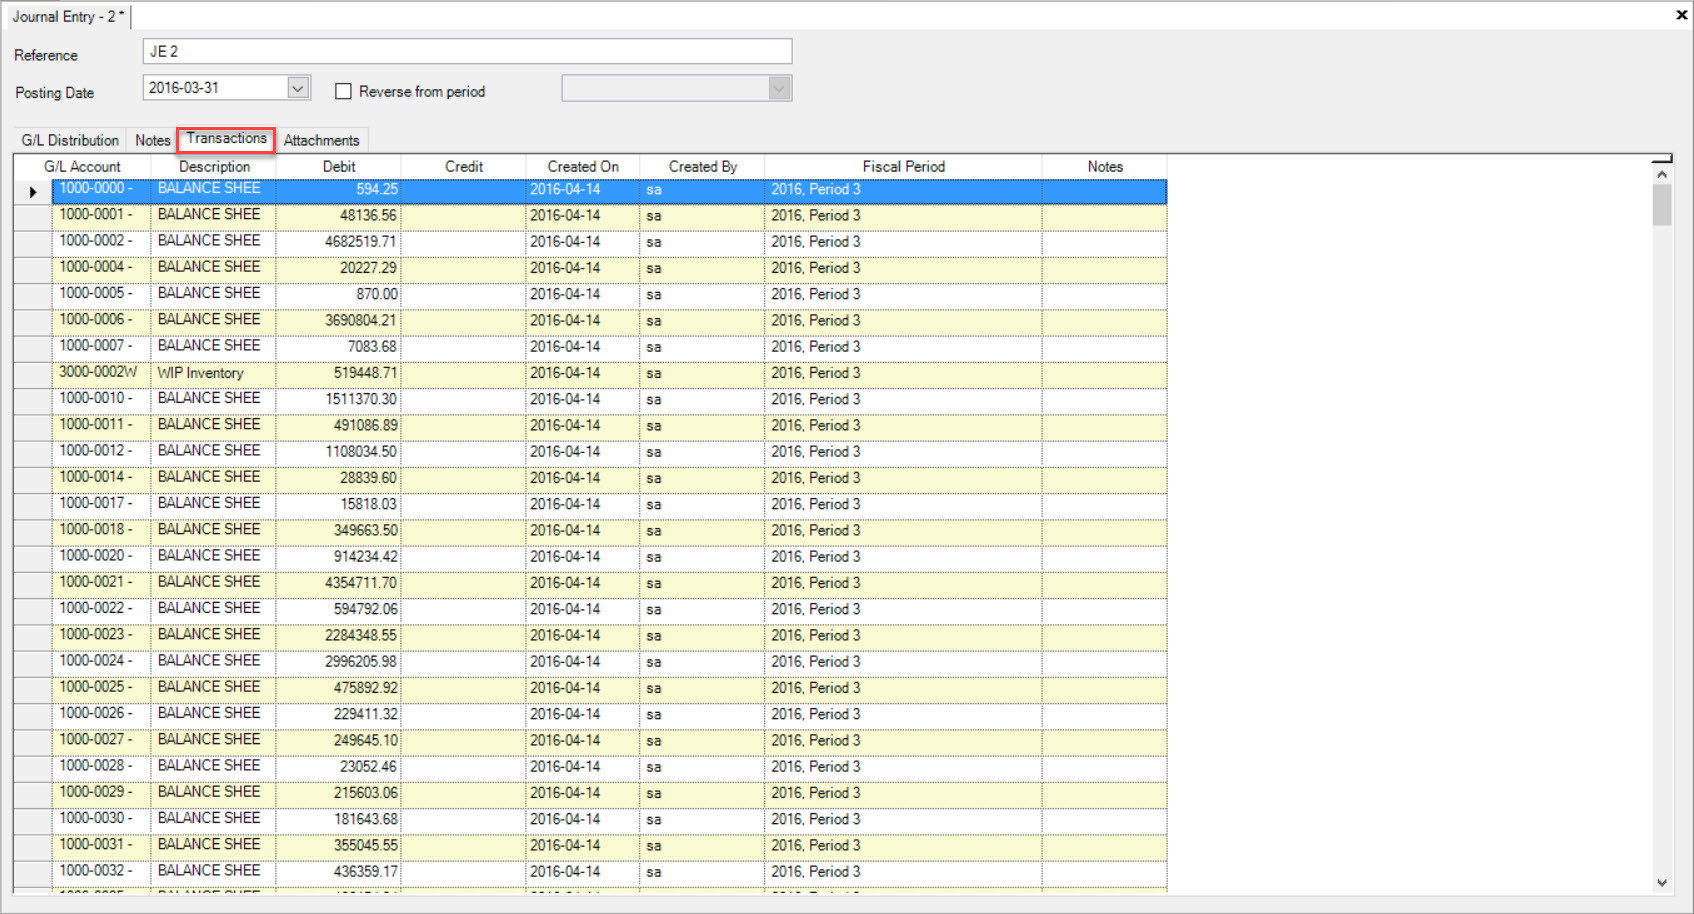This screenshot has width=1694, height=914.
Task: Click debit amount 2996205.98
Action: coord(339,662)
